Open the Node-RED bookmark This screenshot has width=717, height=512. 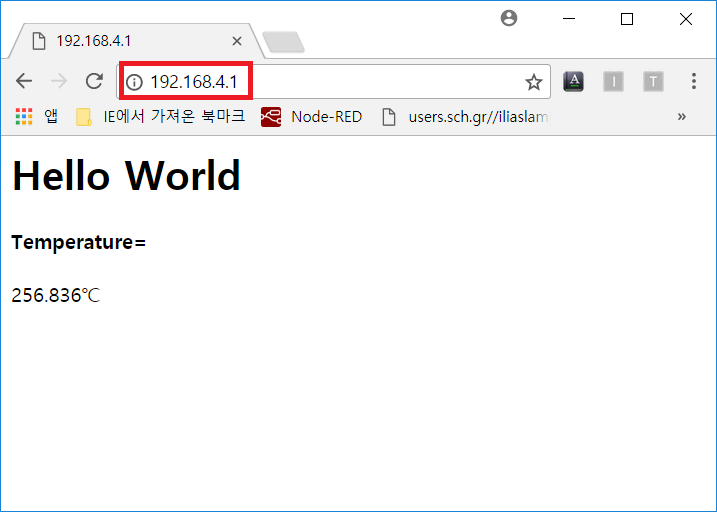coord(311,117)
